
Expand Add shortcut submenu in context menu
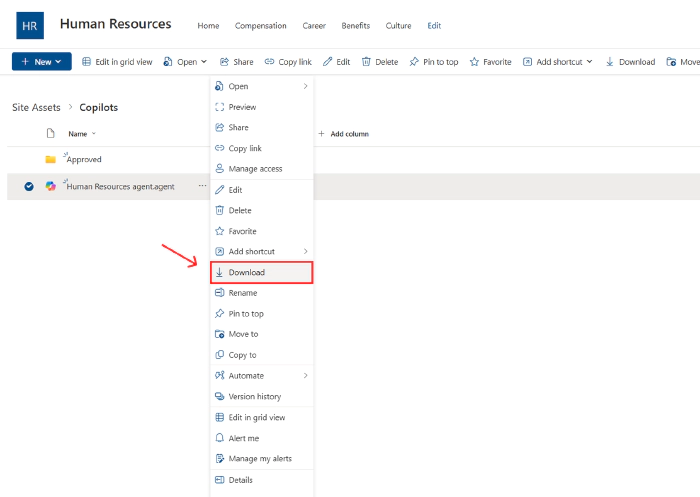click(262, 251)
